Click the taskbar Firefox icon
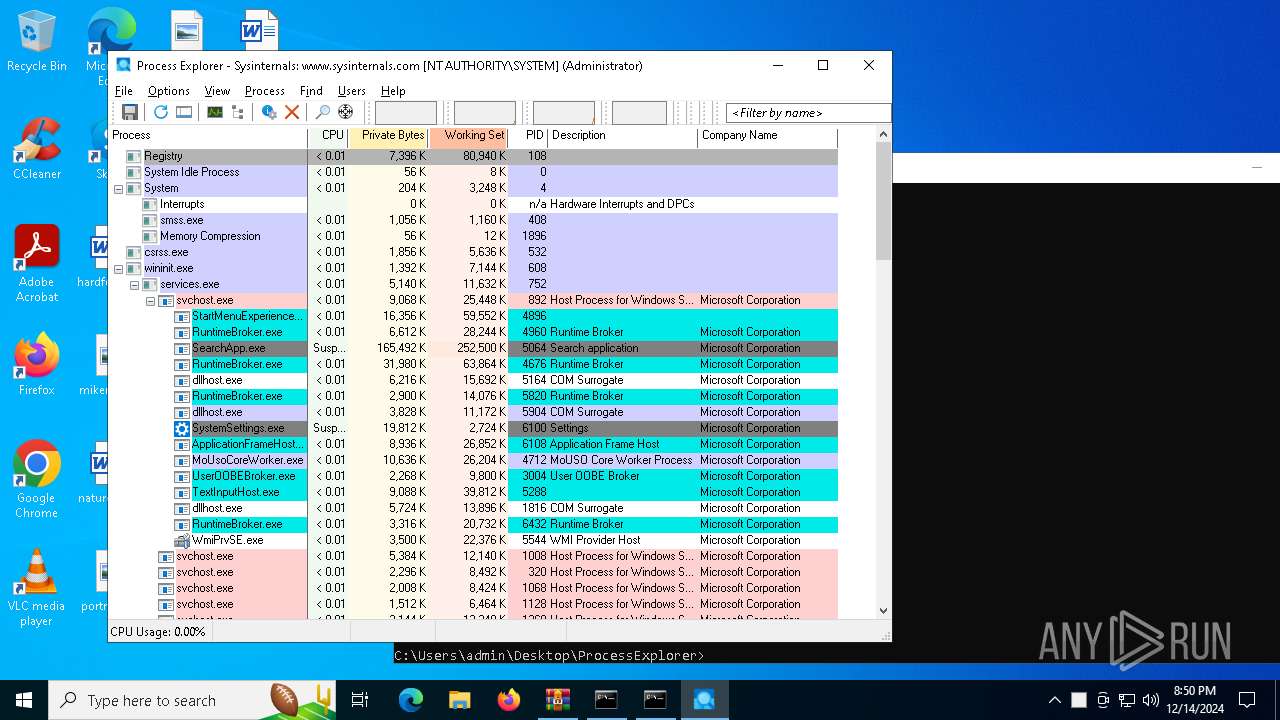 click(x=508, y=700)
